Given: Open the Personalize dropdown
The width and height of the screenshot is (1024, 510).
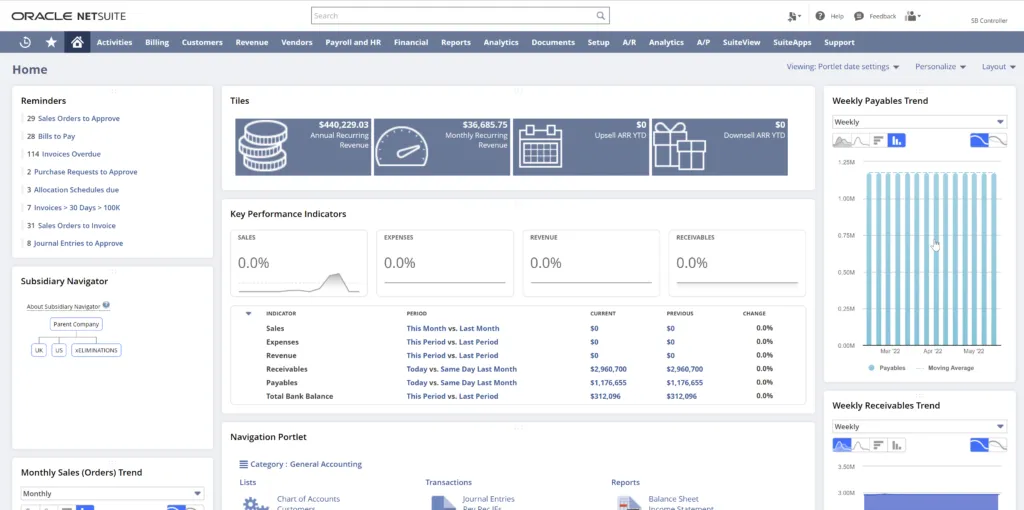Looking at the screenshot, I should 940,67.
